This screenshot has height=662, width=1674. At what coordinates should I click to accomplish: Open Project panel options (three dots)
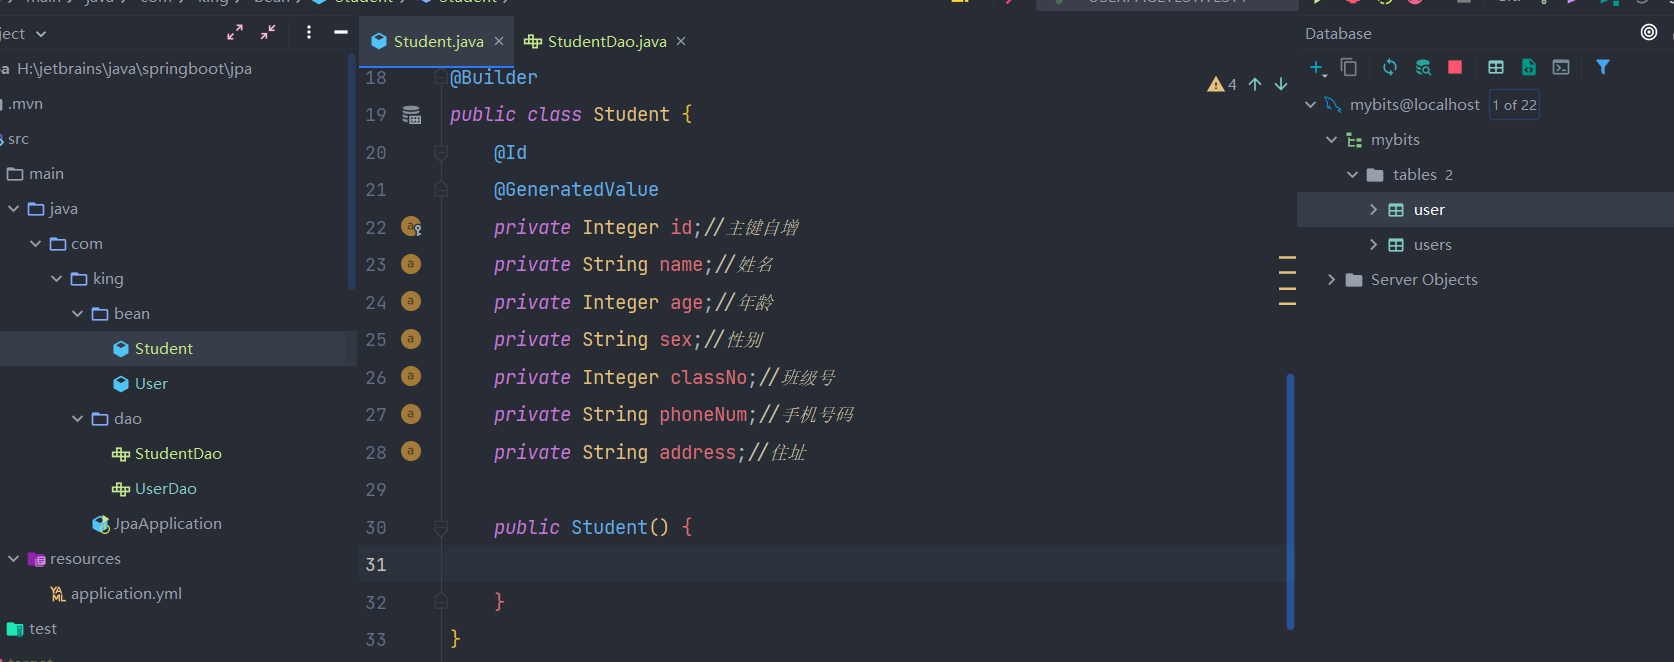point(309,33)
